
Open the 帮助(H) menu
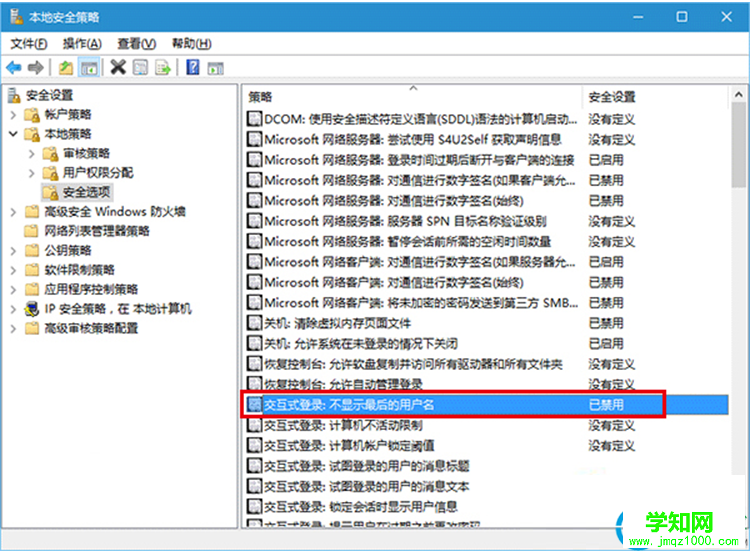[192, 44]
